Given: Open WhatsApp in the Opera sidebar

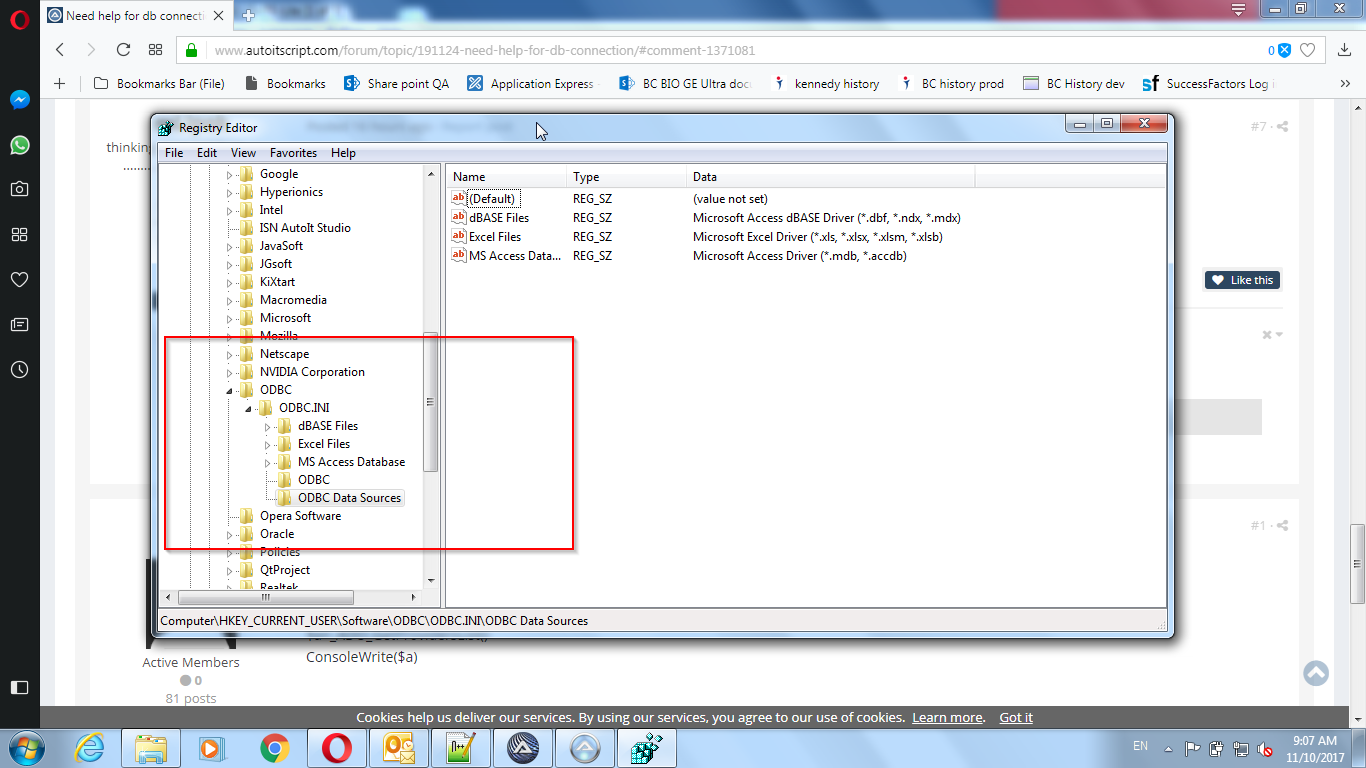Looking at the screenshot, I should 19,145.
